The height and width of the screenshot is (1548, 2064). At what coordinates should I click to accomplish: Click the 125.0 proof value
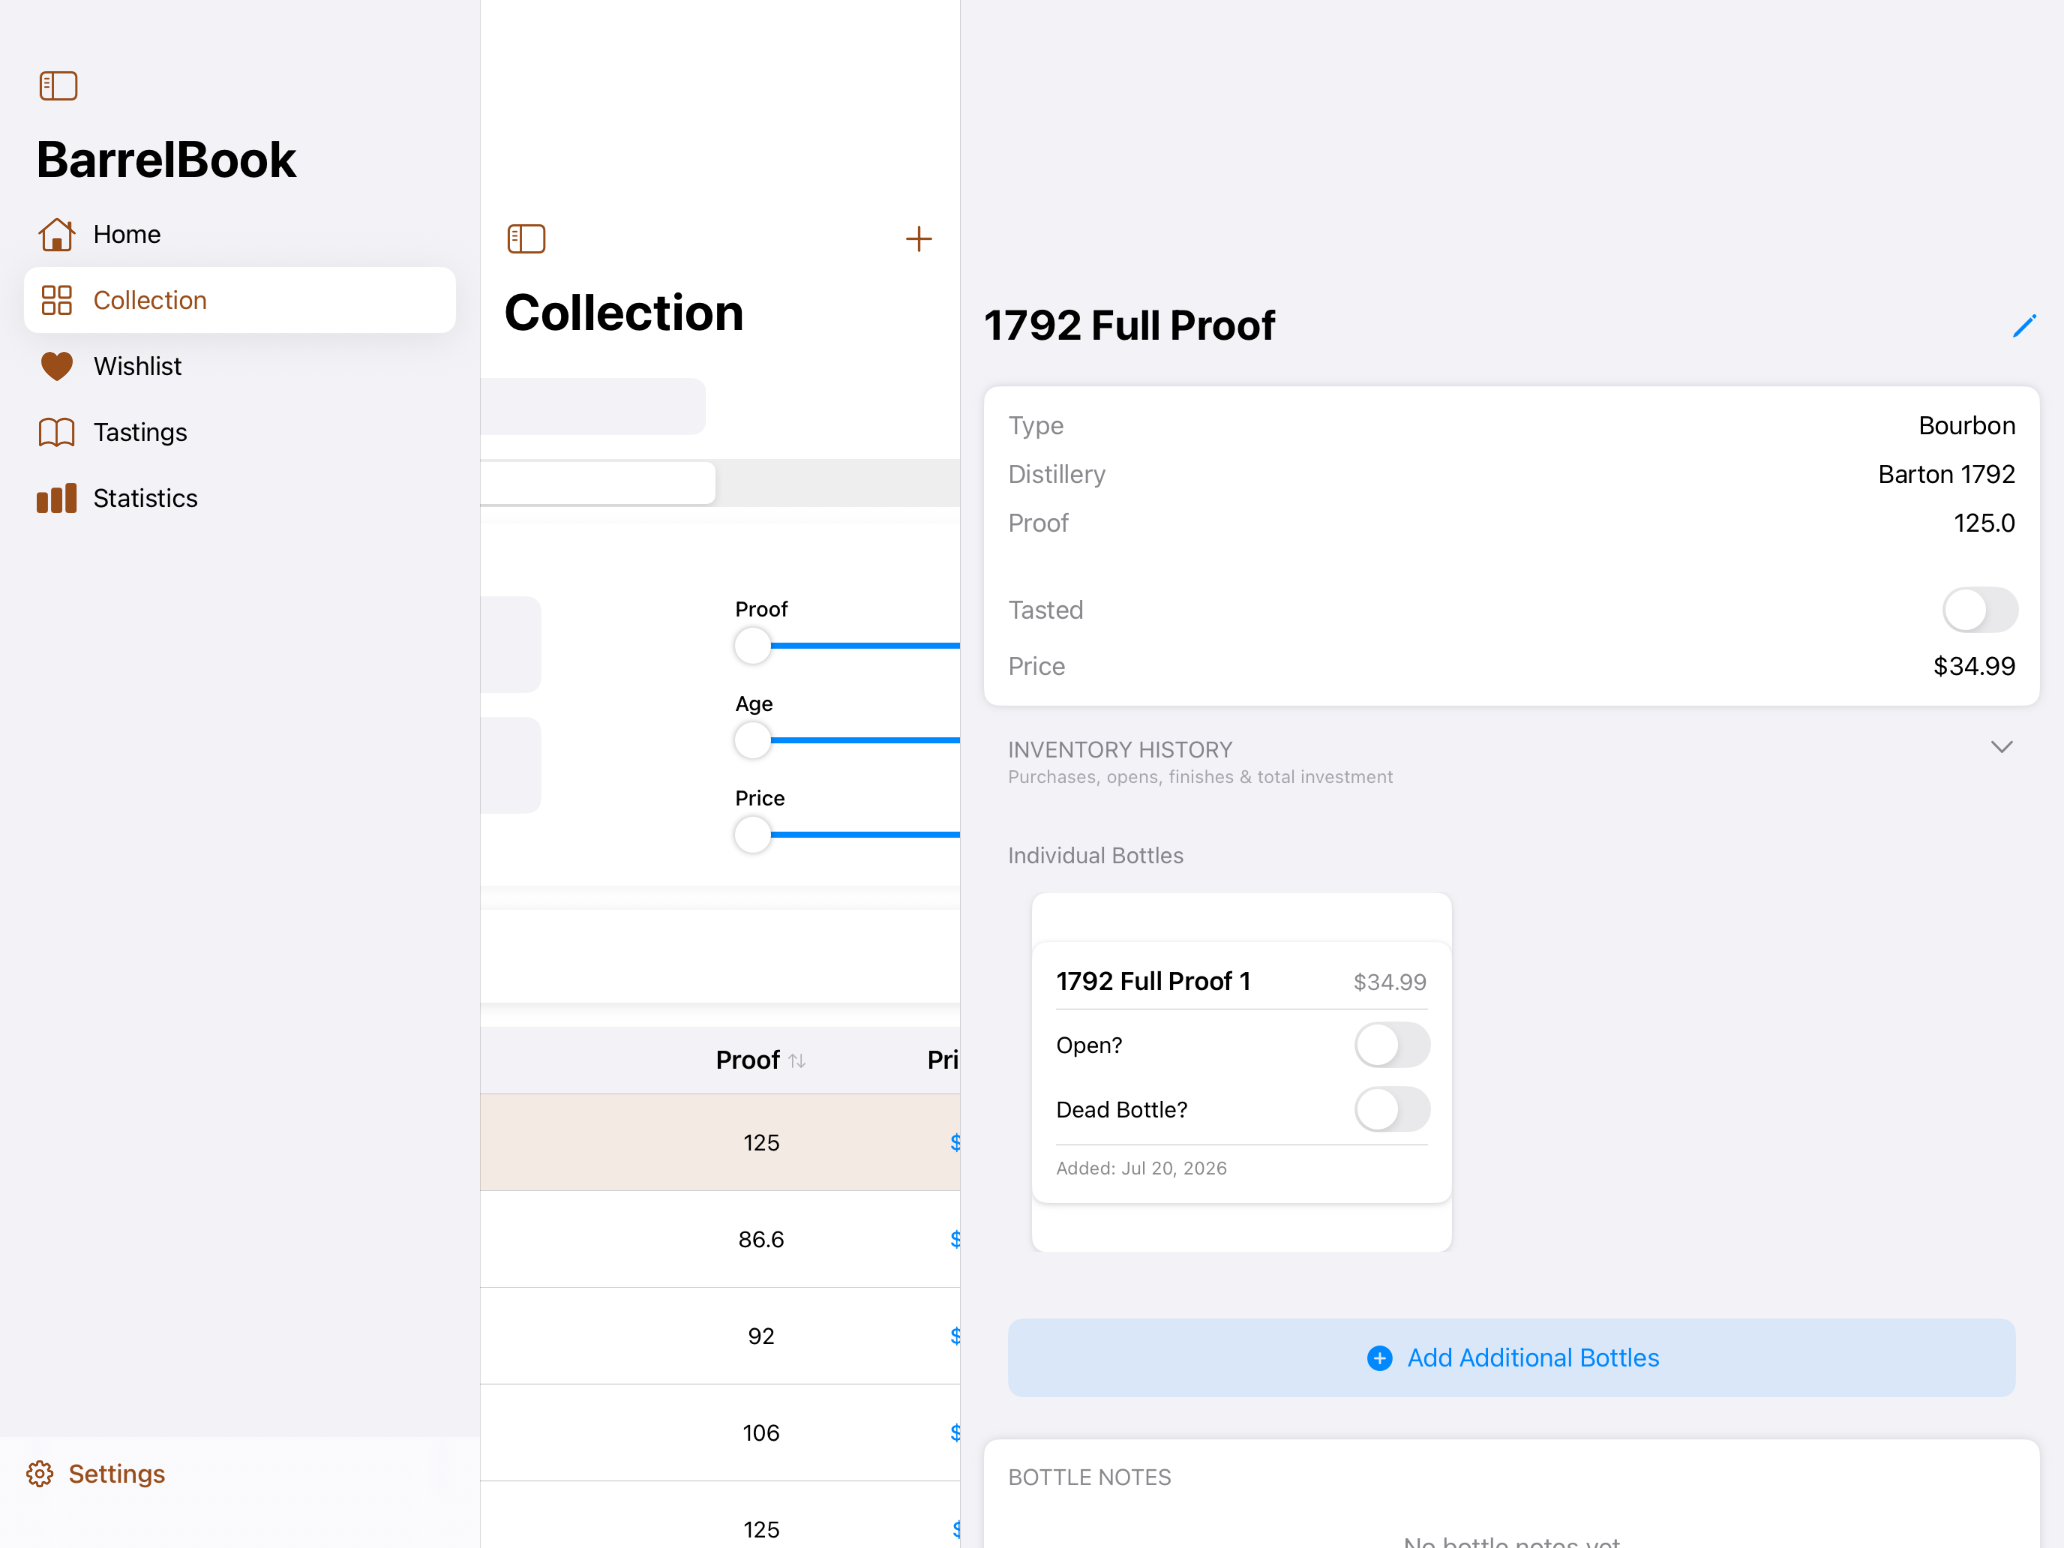[x=1984, y=524]
